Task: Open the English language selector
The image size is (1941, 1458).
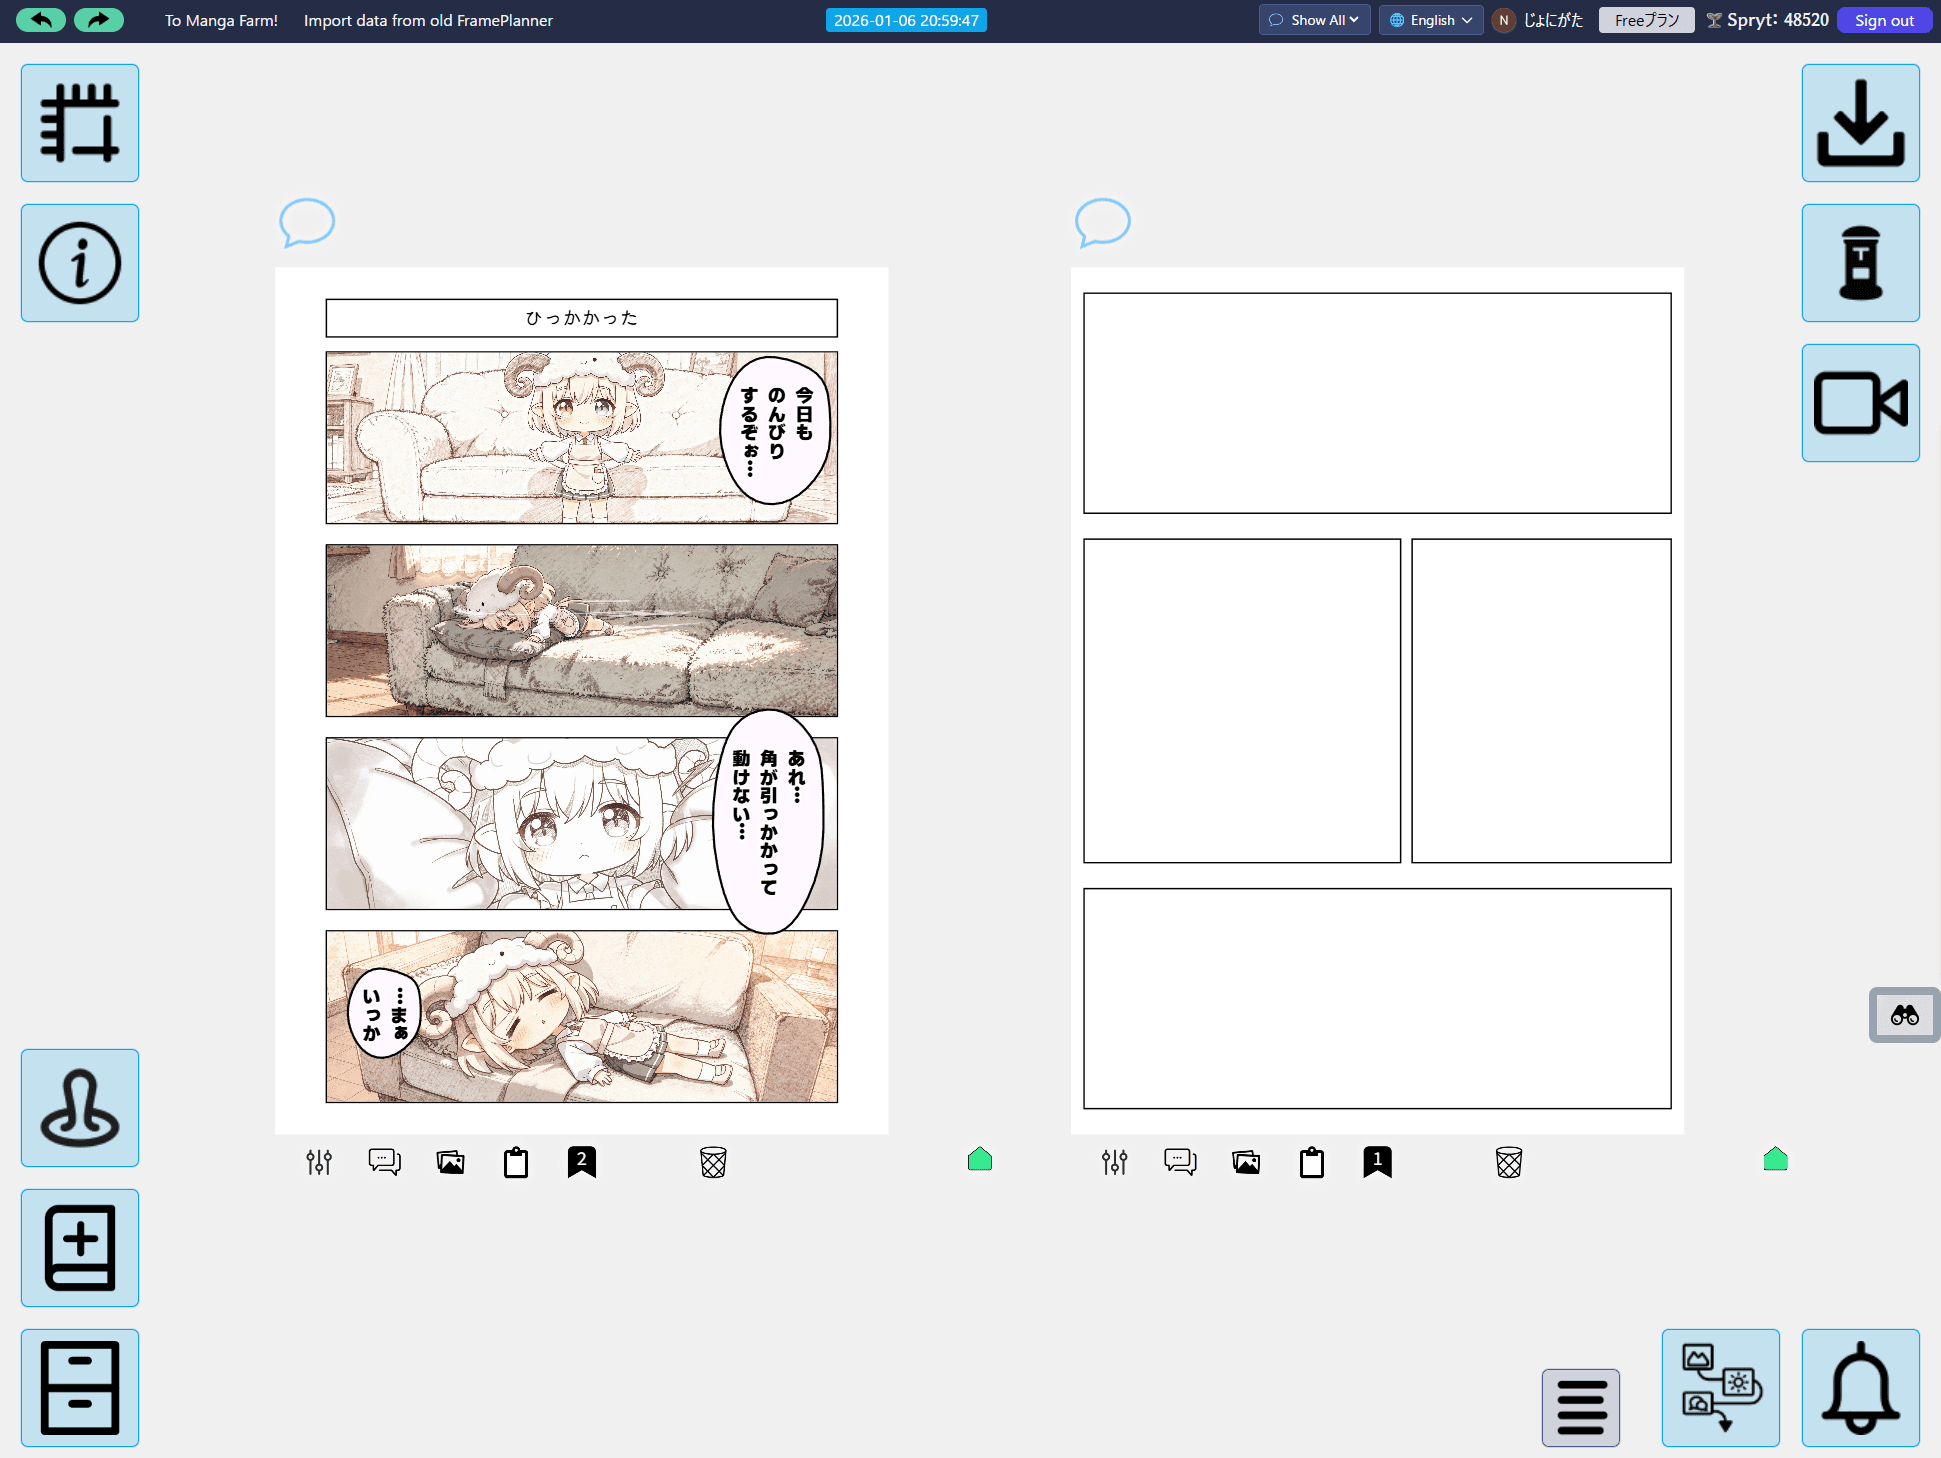Action: [1430, 20]
